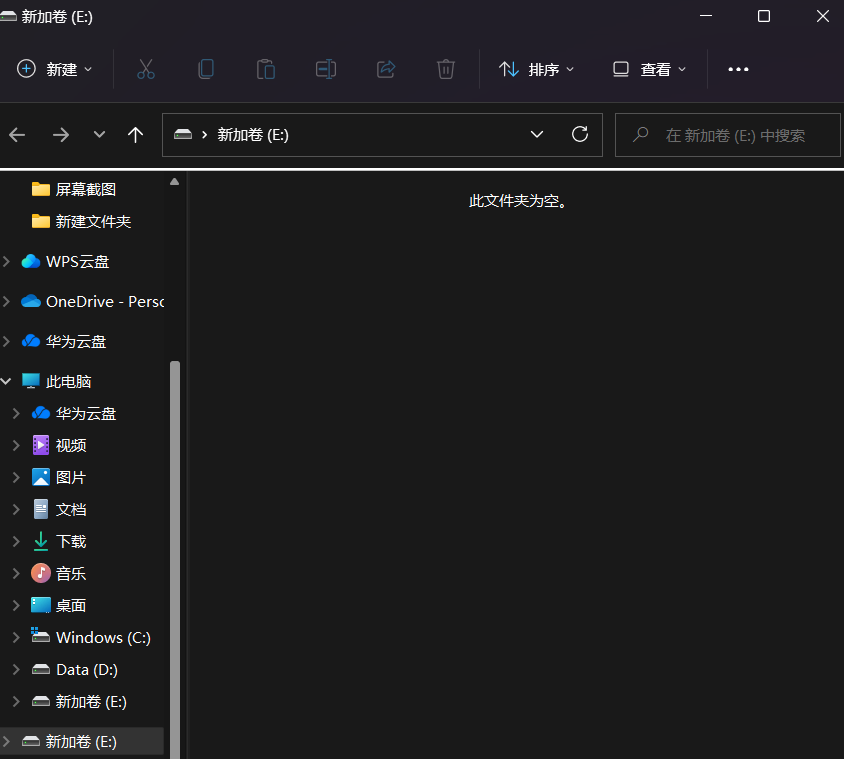The image size is (844, 759).
Task: Open the 新建 (New) dropdown menu
Action: 56,69
